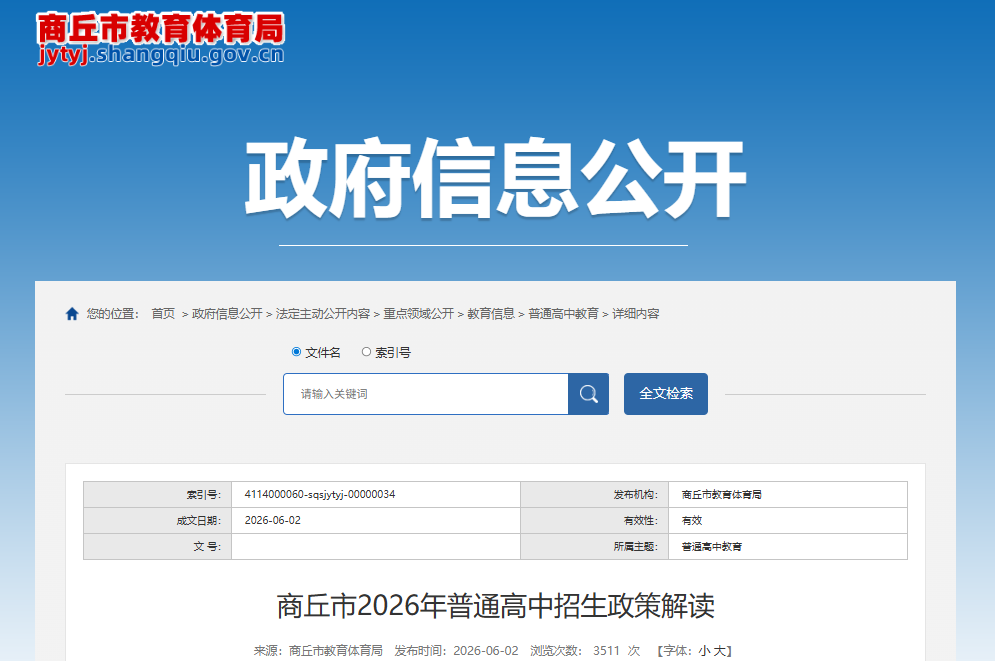
Task: Open 法定主动公开内容 breadcrumb link
Action: [323, 313]
